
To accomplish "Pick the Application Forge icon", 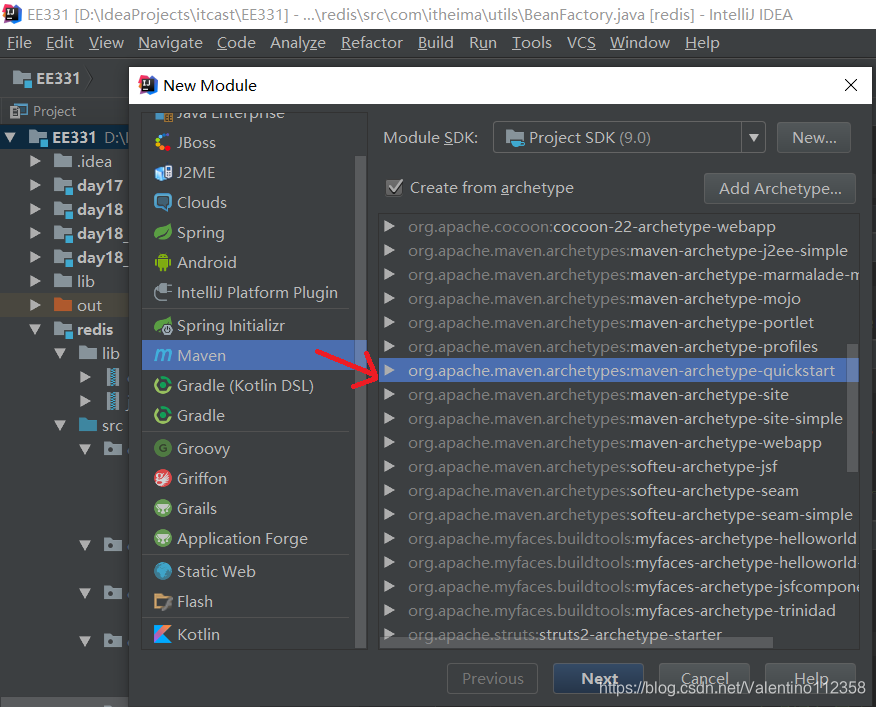I will pyautogui.click(x=163, y=538).
